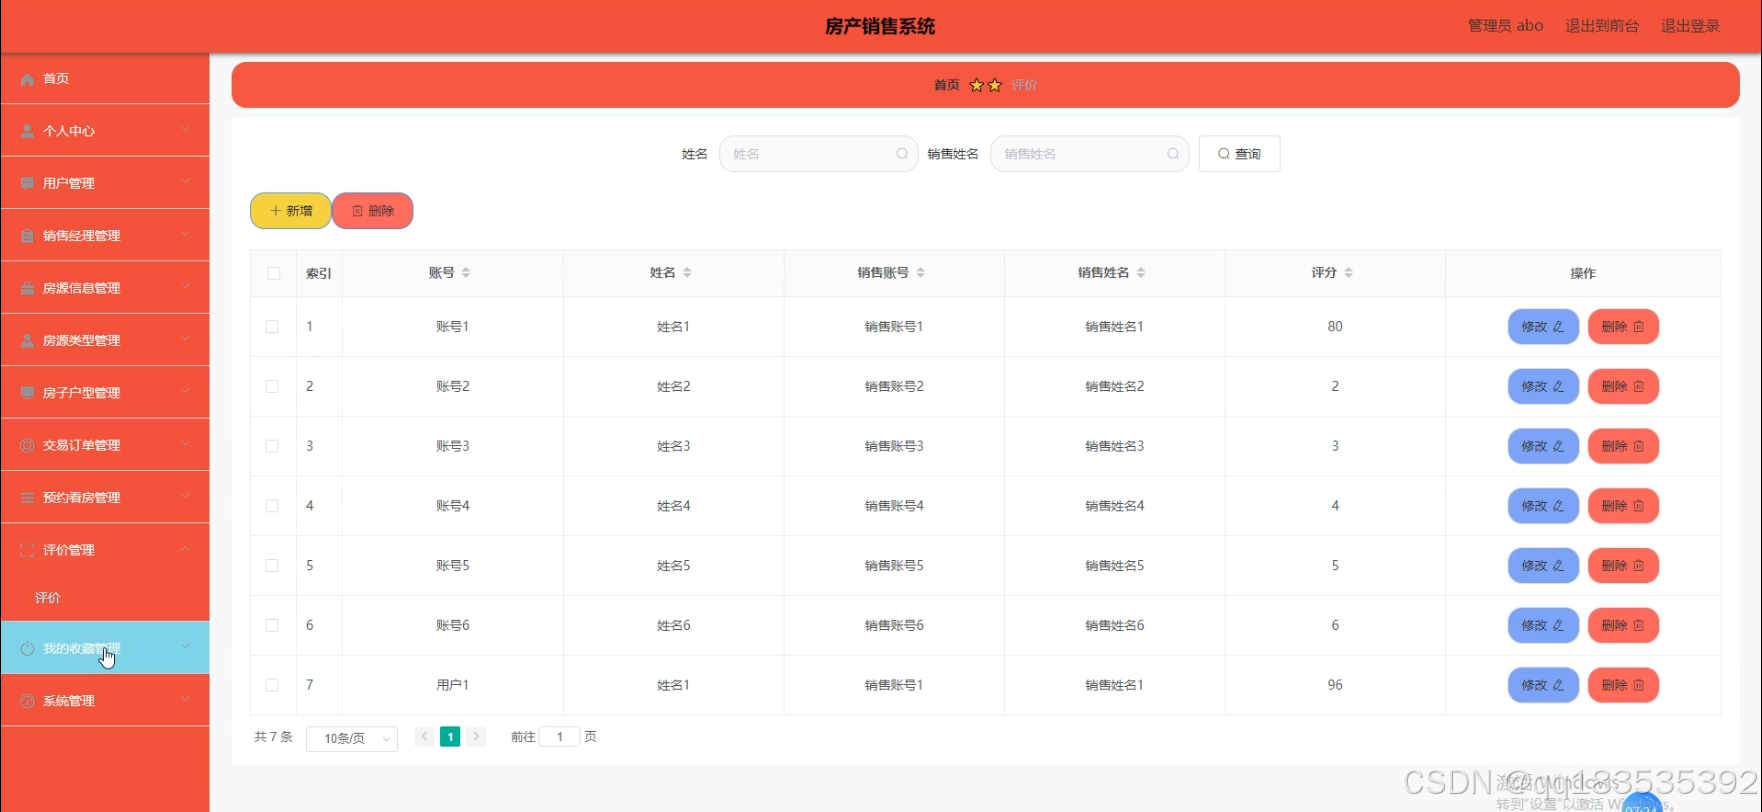Go to next page arrow in pagination
Screen dimensions: 1762x812
(476, 737)
